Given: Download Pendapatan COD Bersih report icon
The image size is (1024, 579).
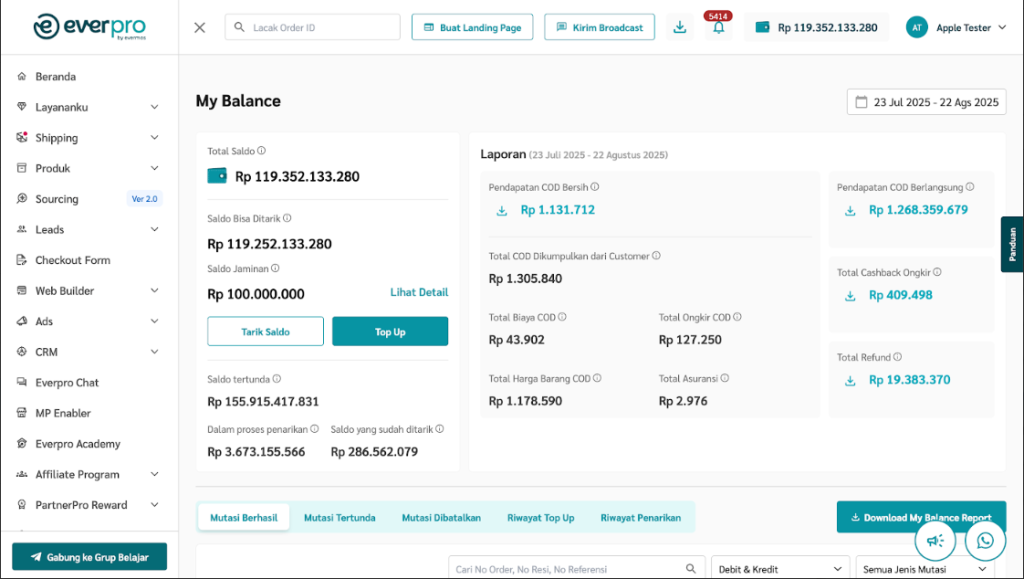Looking at the screenshot, I should tap(502, 210).
